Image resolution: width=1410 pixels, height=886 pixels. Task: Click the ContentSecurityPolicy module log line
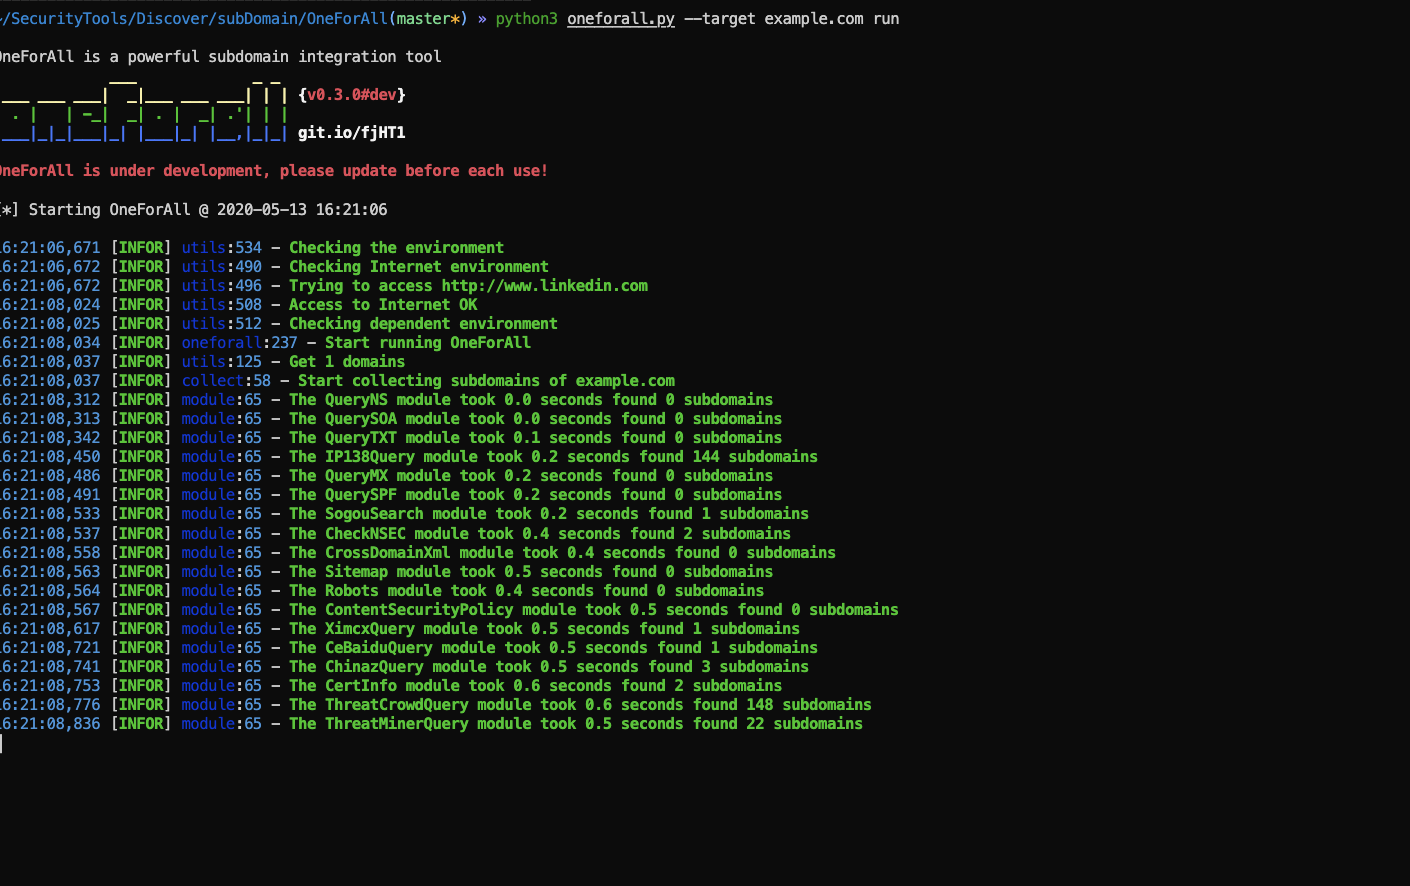point(593,610)
